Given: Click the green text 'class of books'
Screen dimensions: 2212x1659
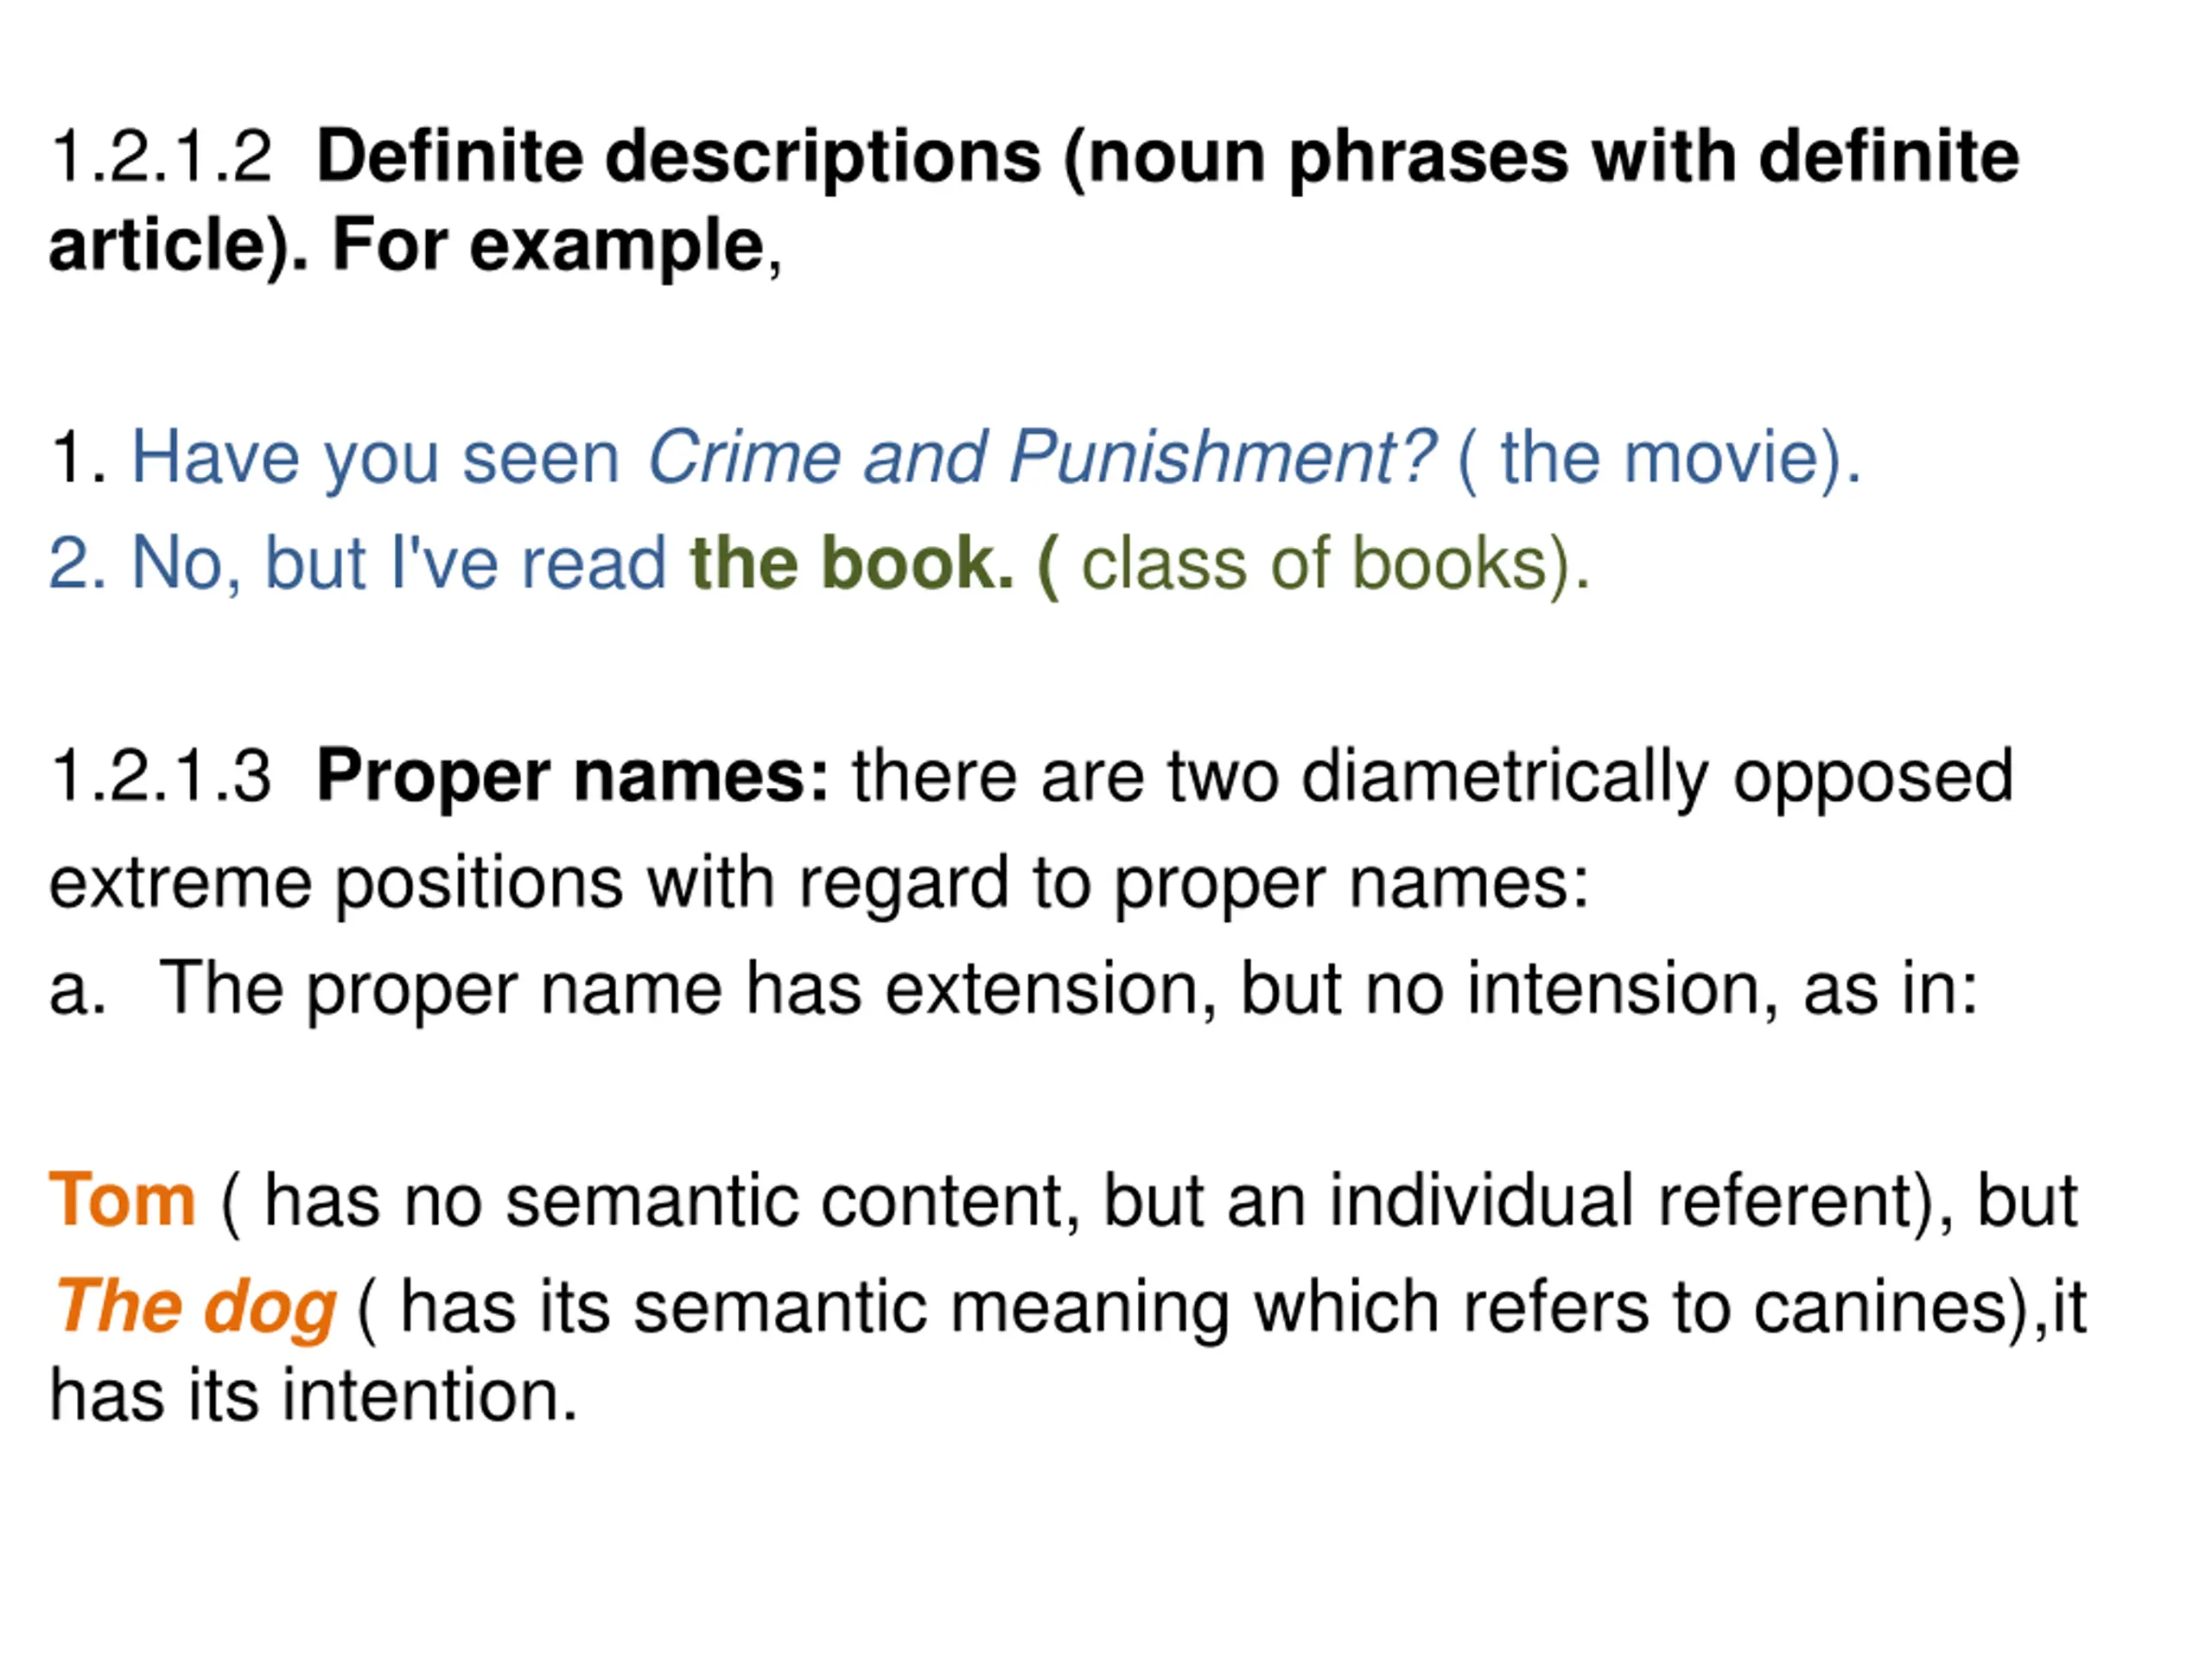Looking at the screenshot, I should tap(1315, 564).
